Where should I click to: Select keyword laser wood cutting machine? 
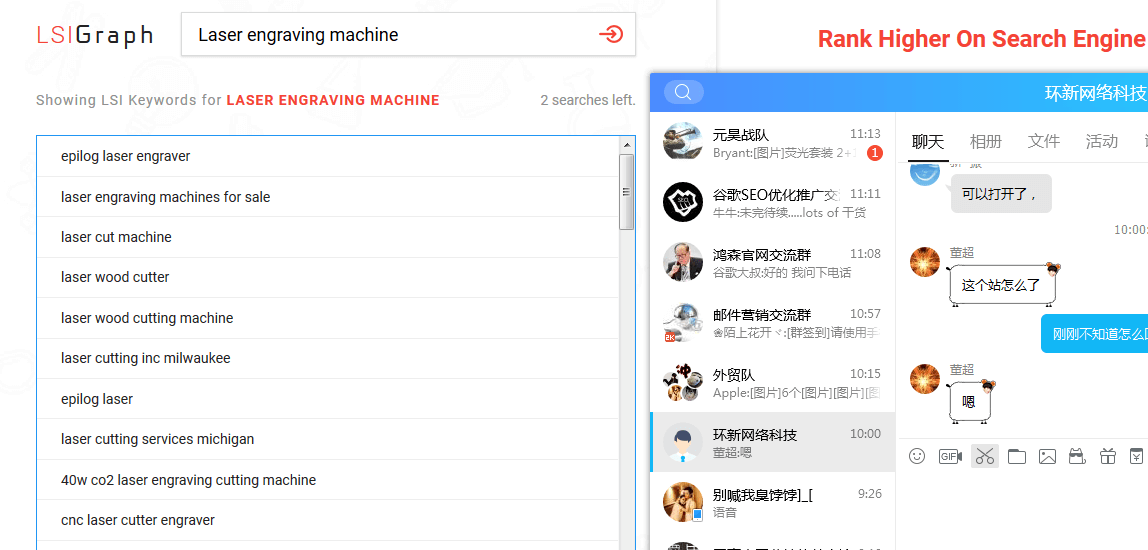coord(328,319)
